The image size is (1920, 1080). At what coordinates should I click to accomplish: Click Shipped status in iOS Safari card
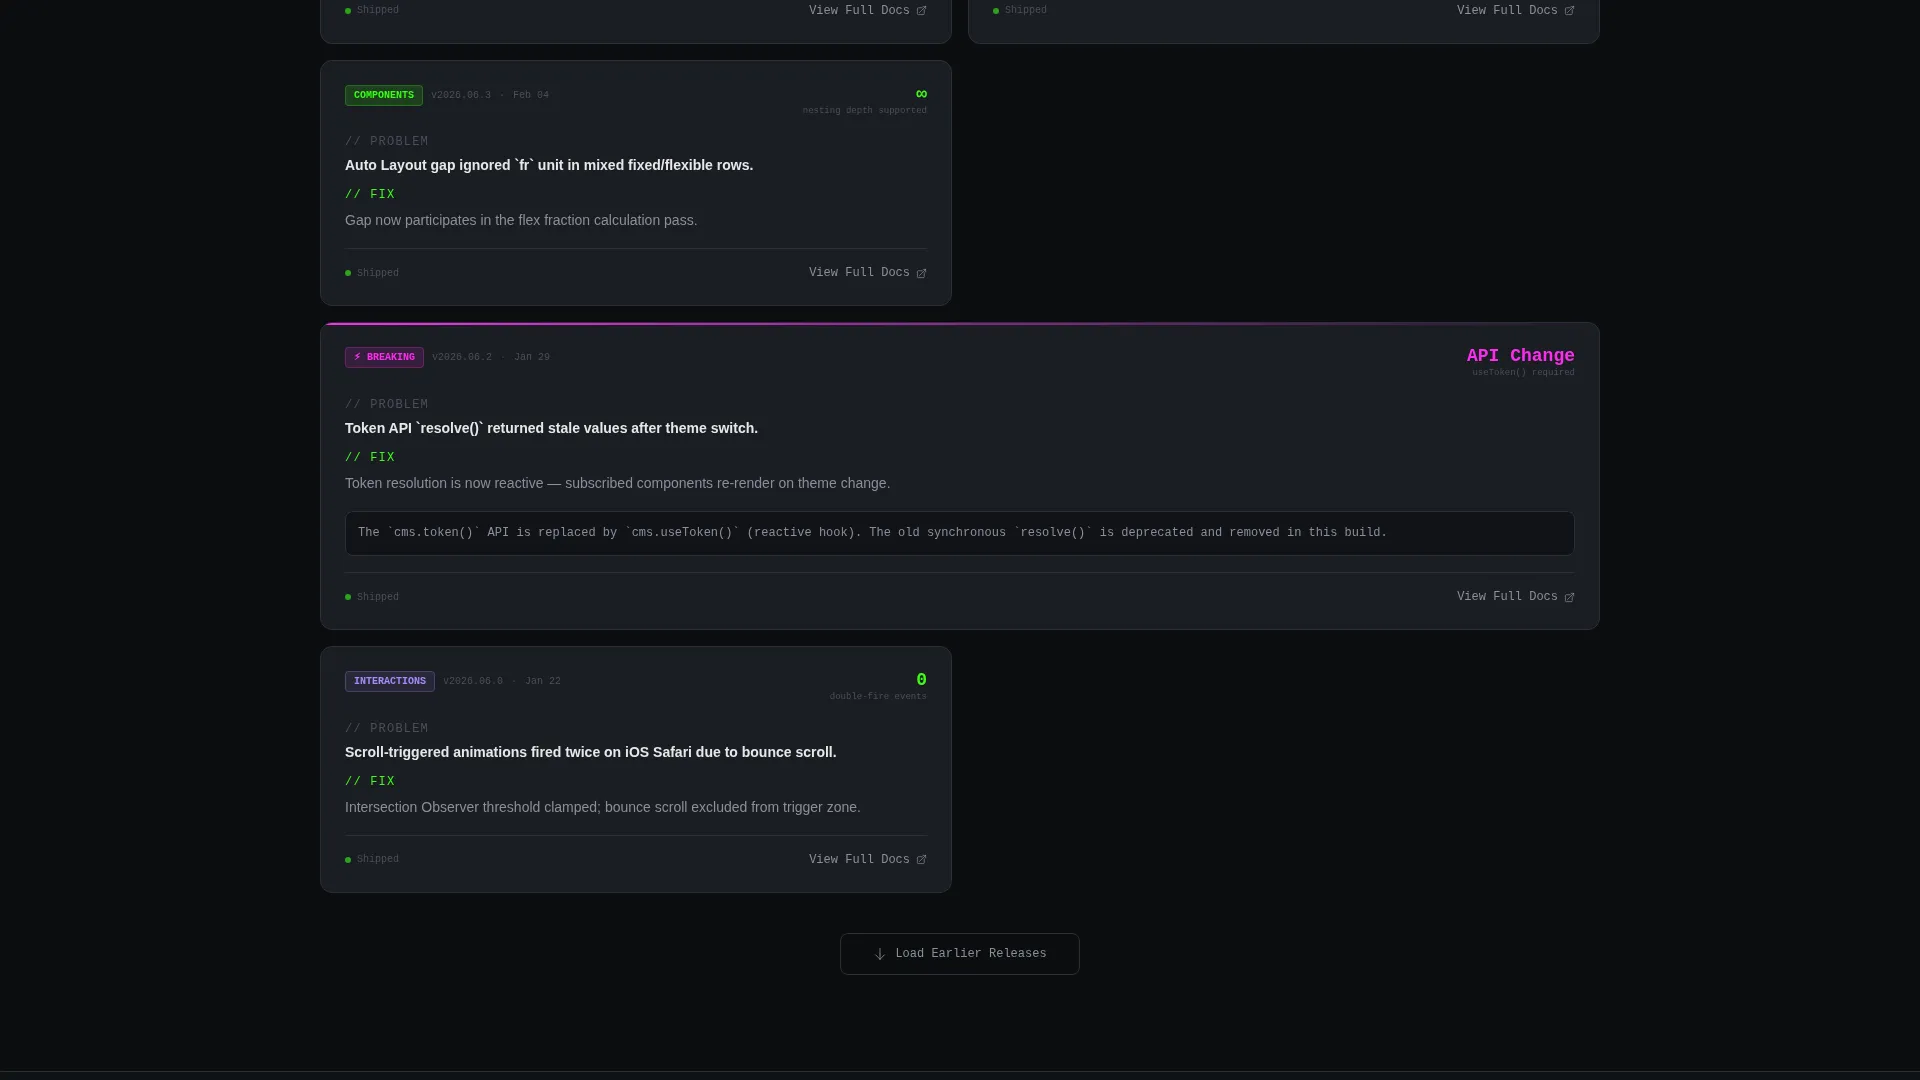coord(372,860)
